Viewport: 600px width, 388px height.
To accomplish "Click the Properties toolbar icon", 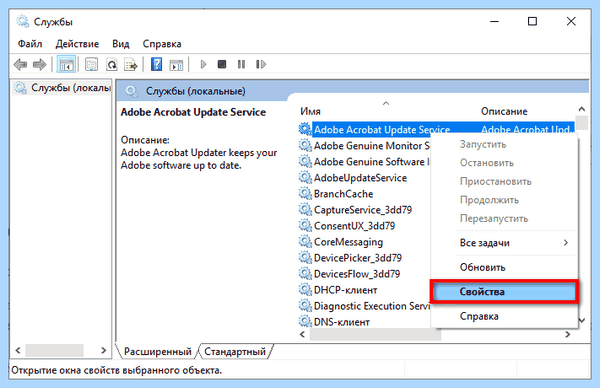I will coord(91,64).
